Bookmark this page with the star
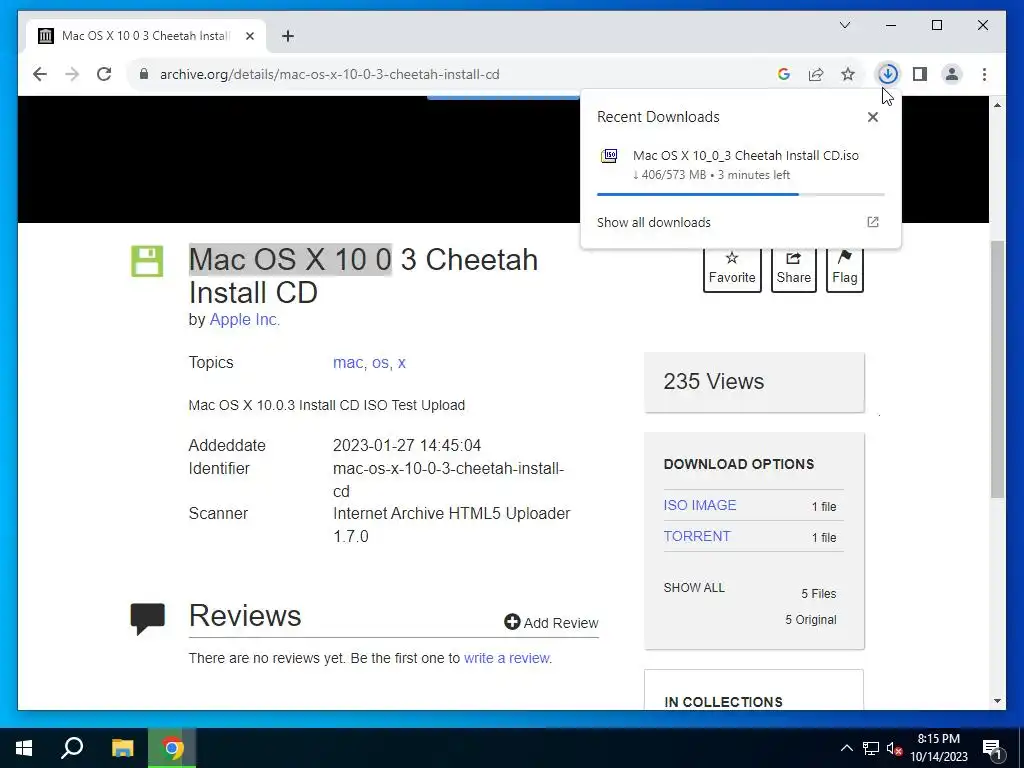The height and width of the screenshot is (768, 1024). [x=848, y=74]
